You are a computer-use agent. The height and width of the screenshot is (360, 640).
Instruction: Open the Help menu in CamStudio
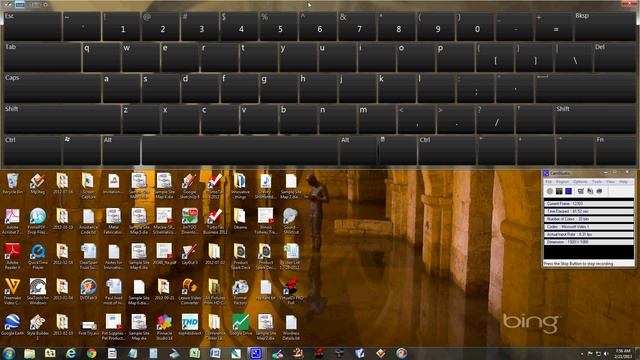tap(623, 182)
